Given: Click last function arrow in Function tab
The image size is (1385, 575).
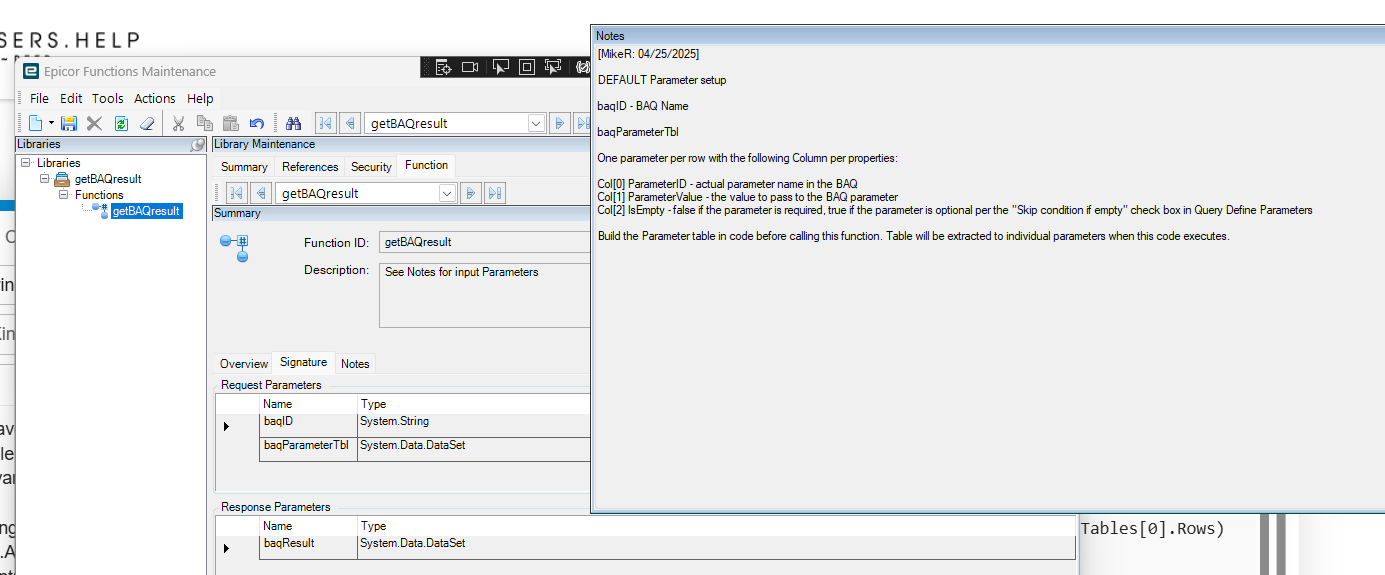Looking at the screenshot, I should click(494, 193).
